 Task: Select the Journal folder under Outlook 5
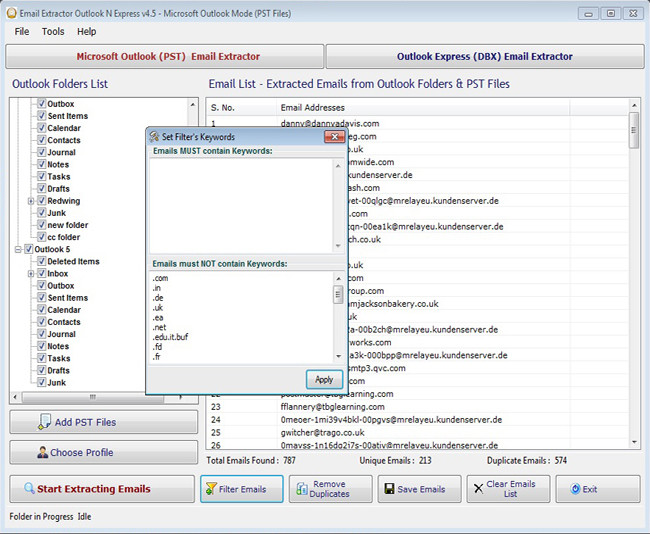click(61, 334)
